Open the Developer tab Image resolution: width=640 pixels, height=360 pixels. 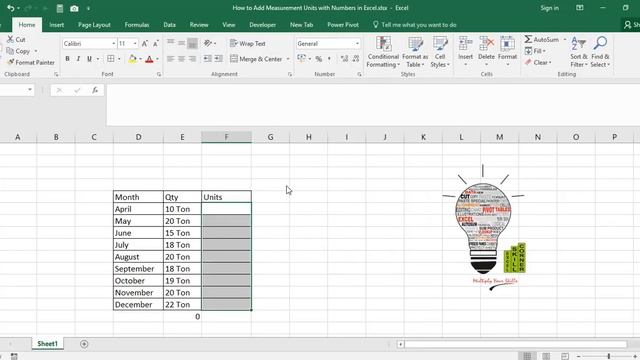tap(262, 25)
